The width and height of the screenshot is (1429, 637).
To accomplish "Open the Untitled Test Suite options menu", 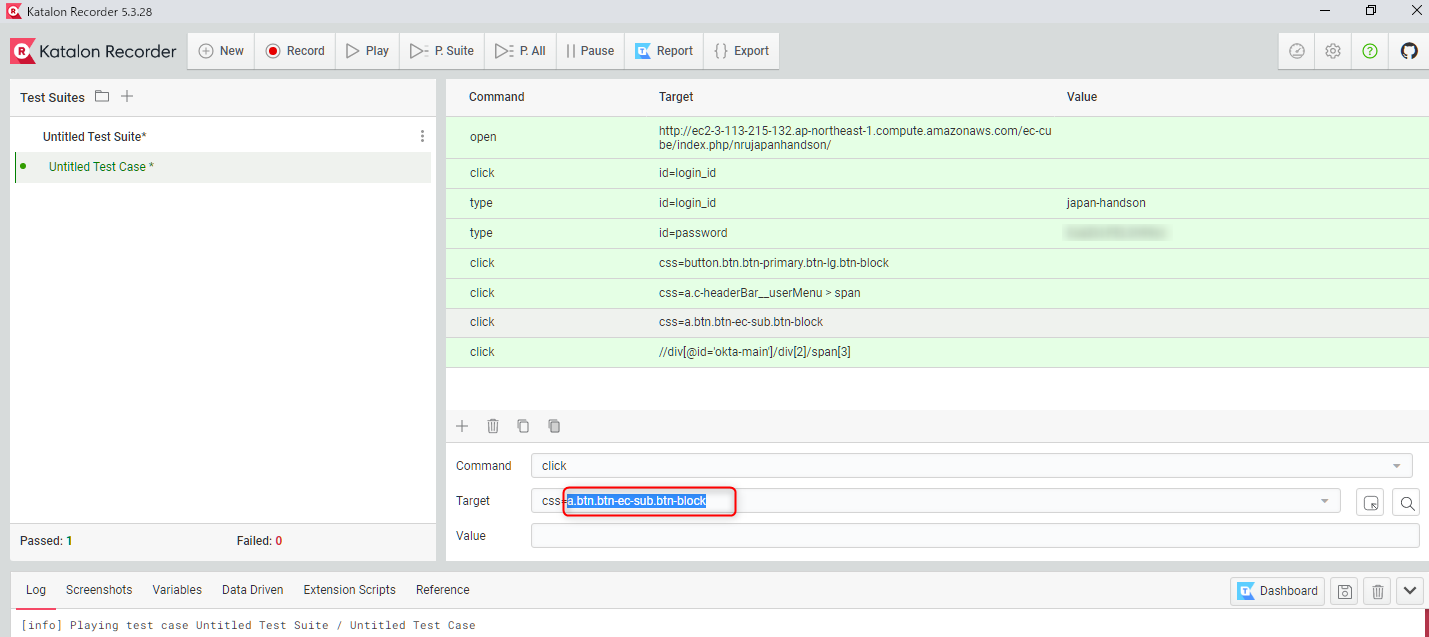I will (x=422, y=136).
